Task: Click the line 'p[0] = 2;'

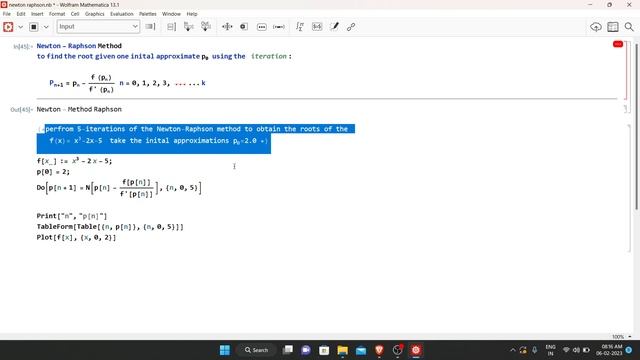Action: click(53, 172)
